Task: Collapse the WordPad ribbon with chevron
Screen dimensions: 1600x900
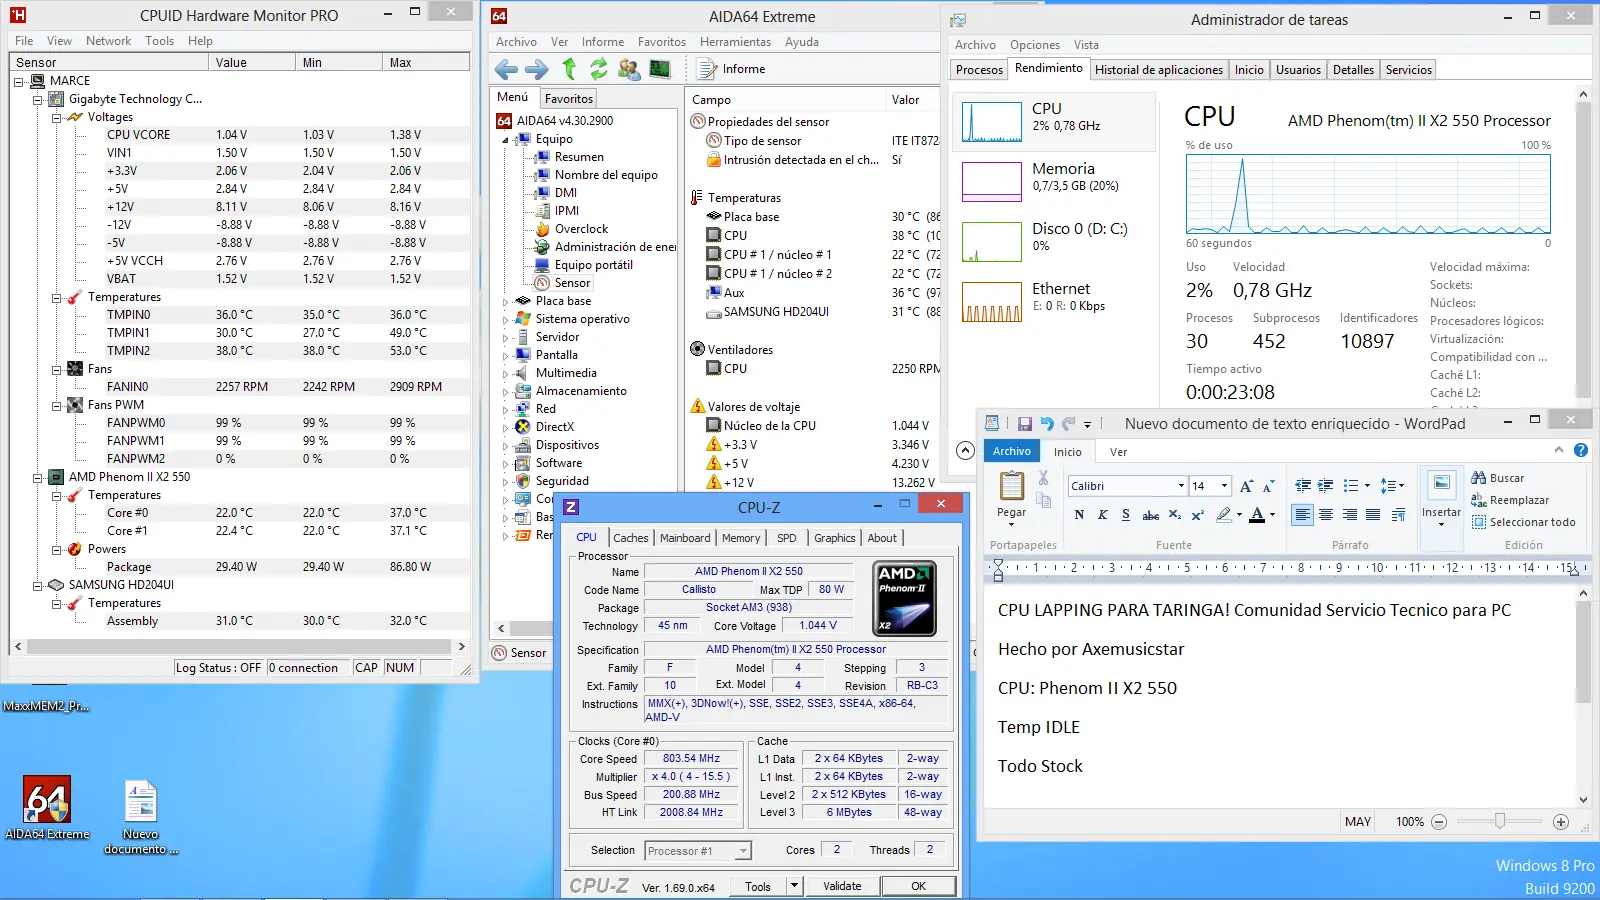Action: (x=1558, y=451)
